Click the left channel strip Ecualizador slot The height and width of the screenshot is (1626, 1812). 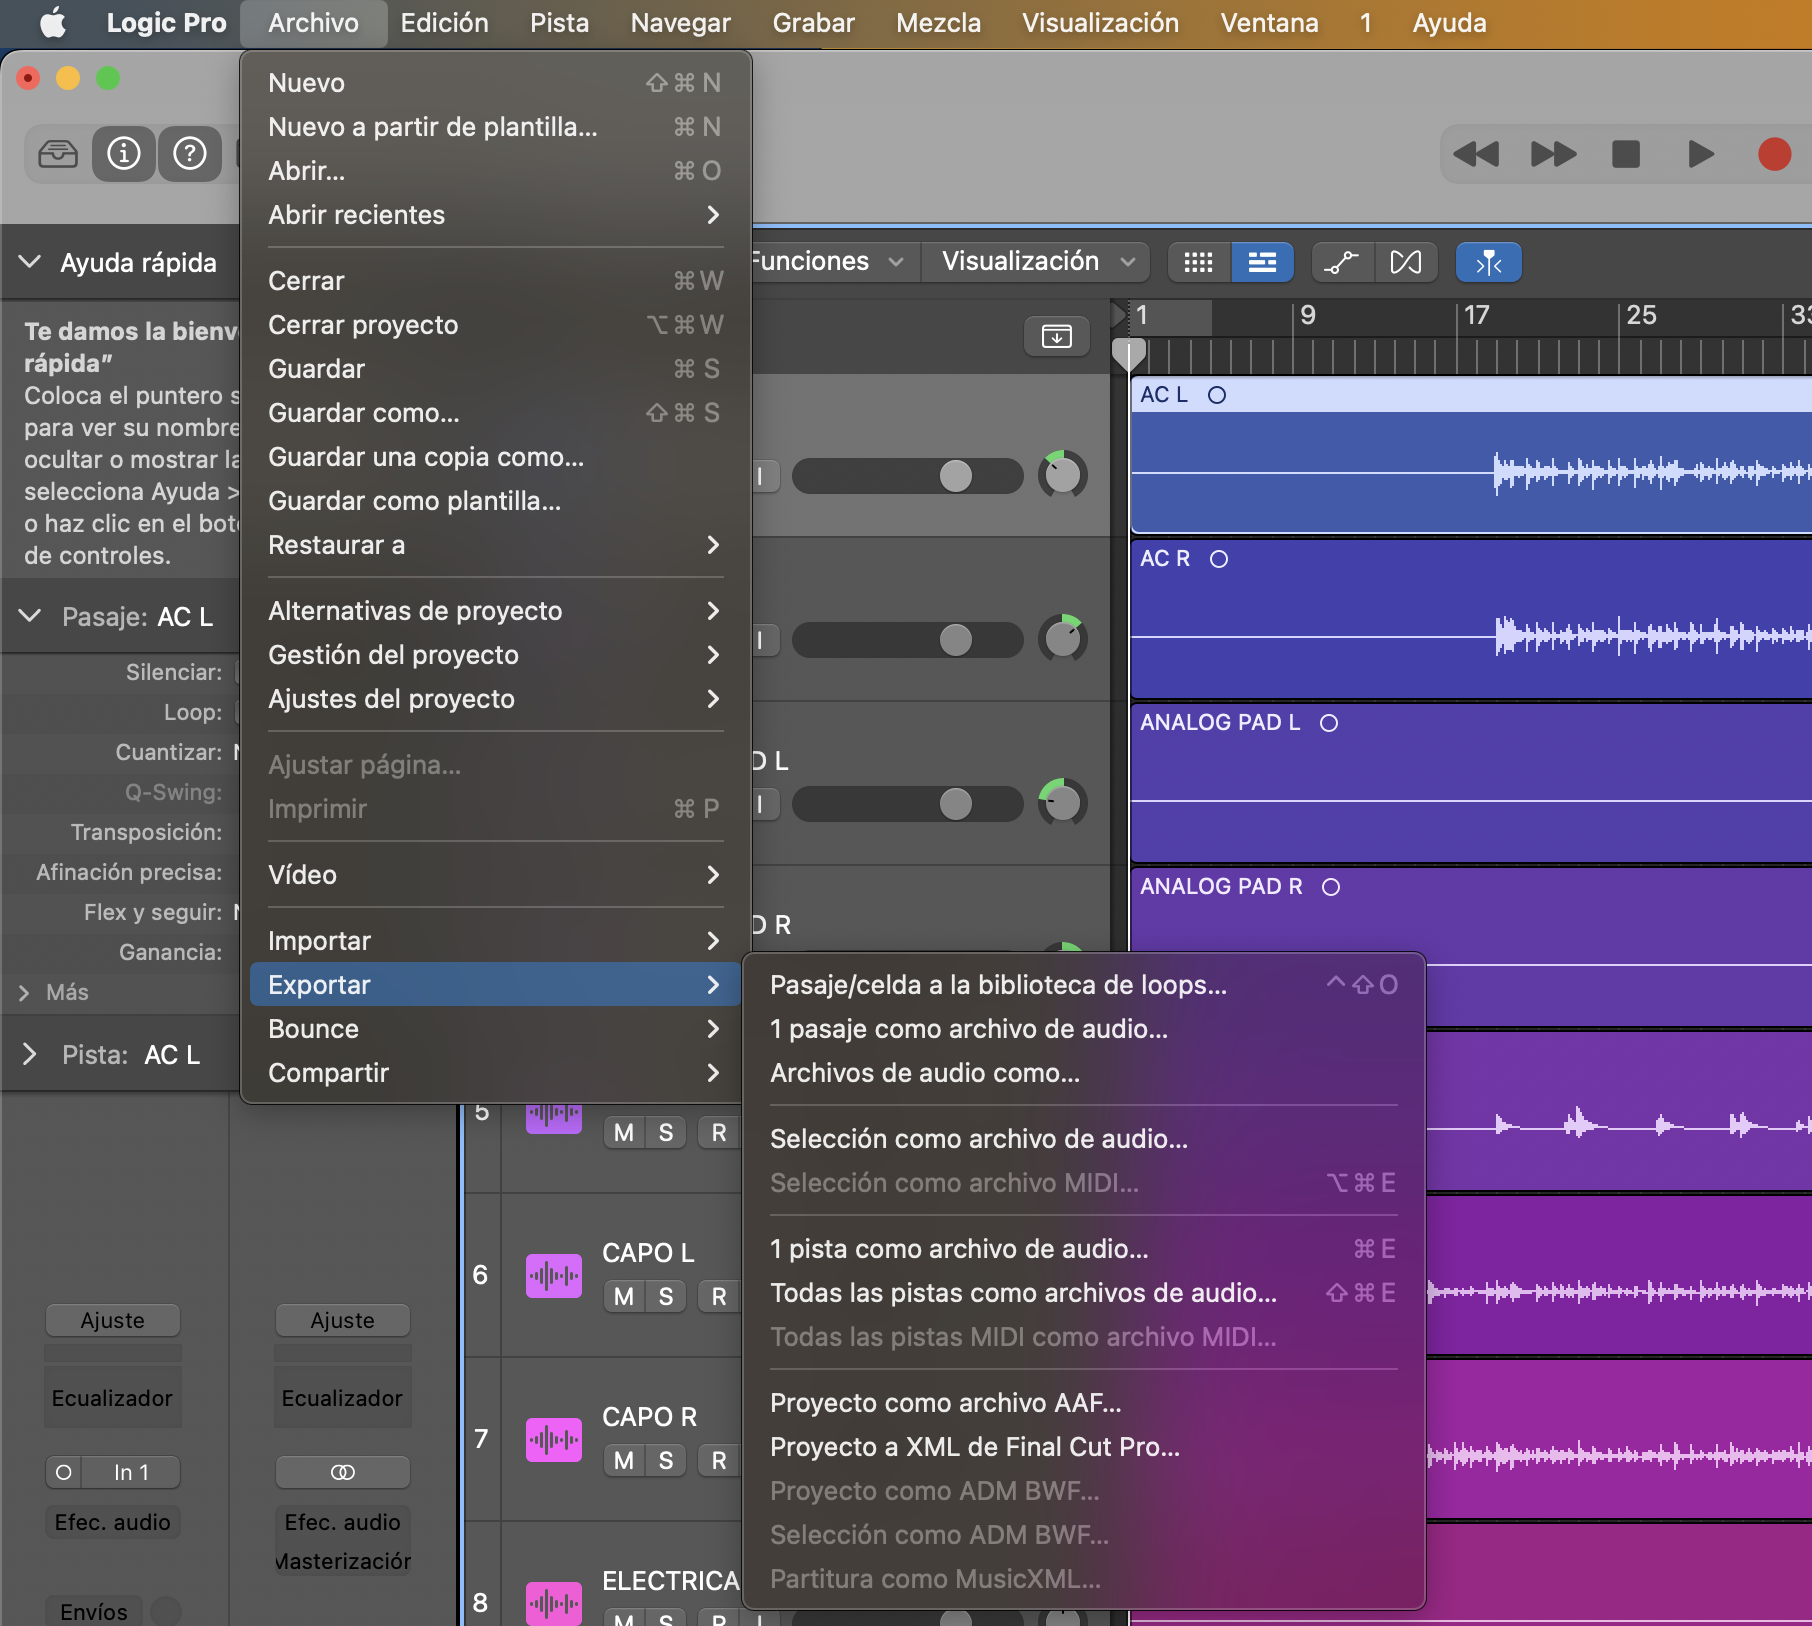(113, 1398)
